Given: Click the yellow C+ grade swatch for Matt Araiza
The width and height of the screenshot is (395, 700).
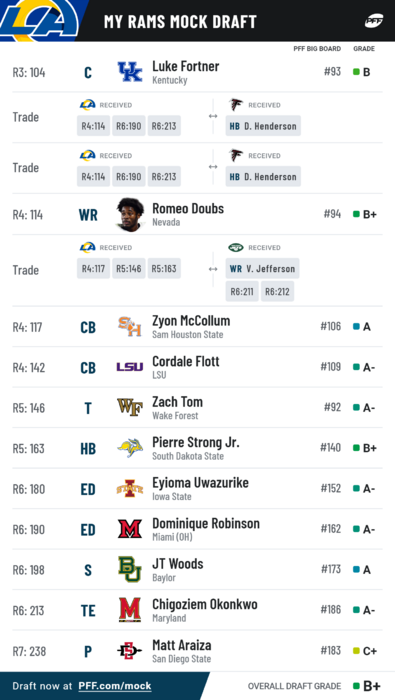Looking at the screenshot, I should pyautogui.click(x=356, y=651).
